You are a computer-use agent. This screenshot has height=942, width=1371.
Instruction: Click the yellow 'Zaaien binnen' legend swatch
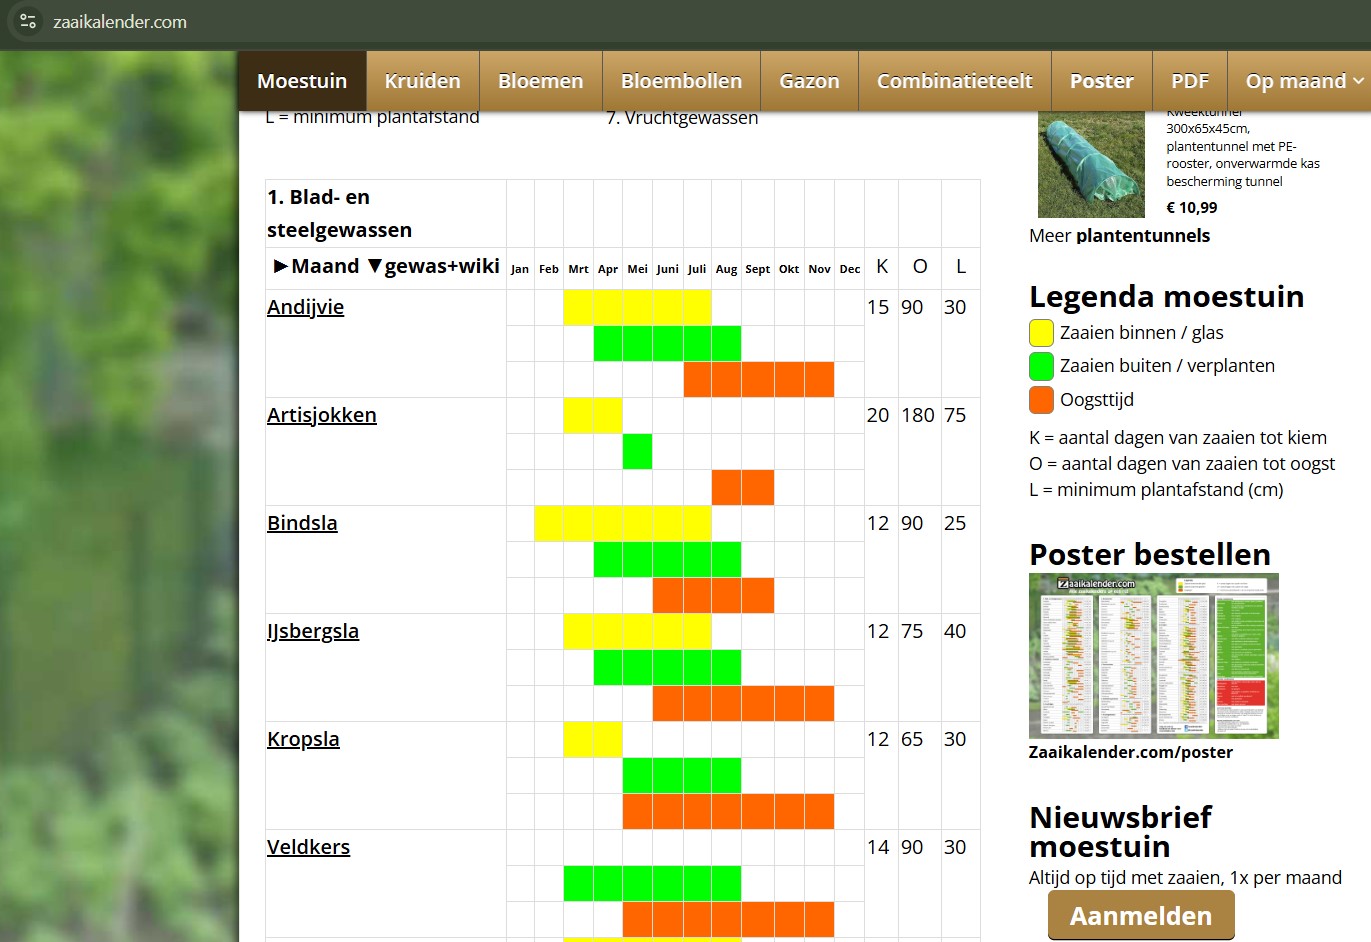[1041, 333]
